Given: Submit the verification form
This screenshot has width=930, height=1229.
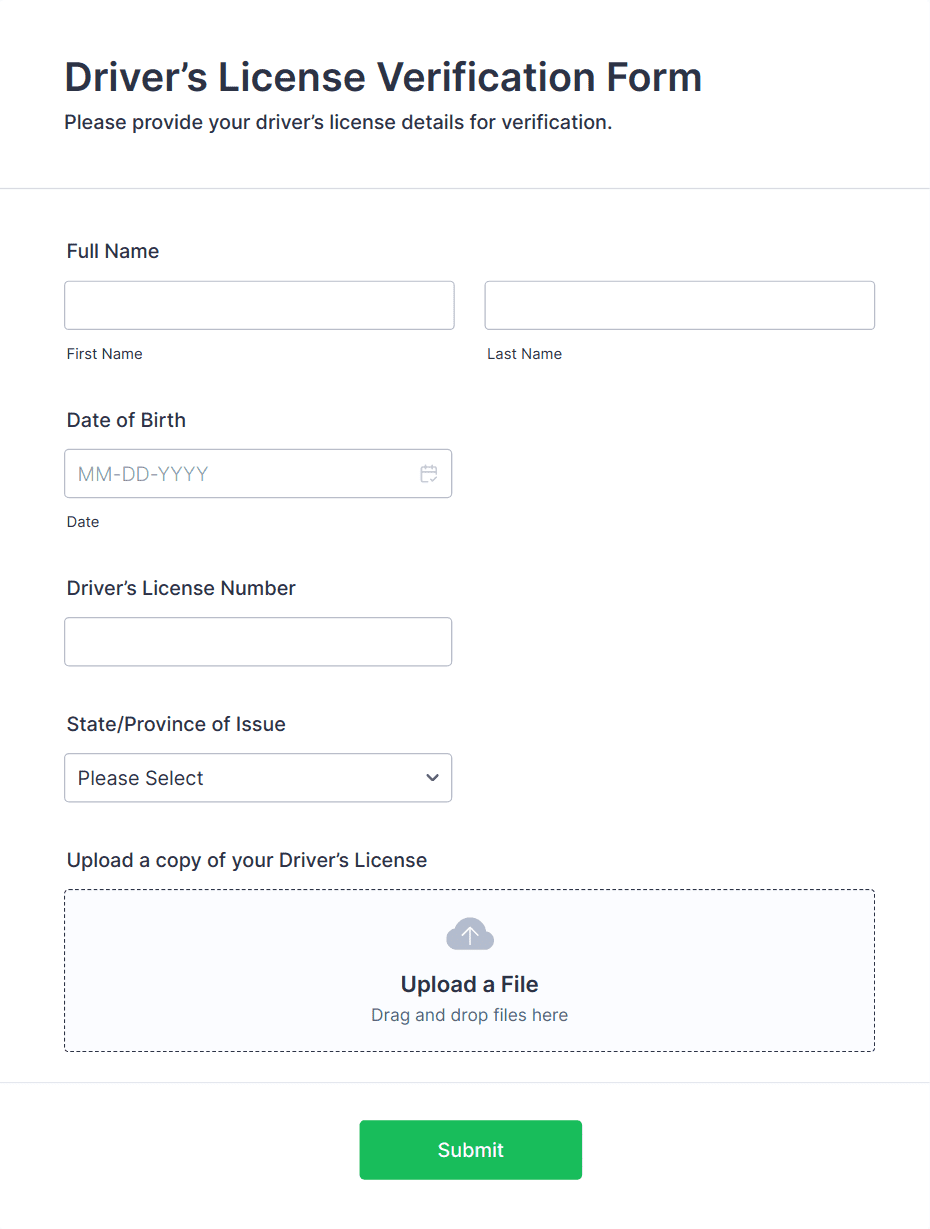Looking at the screenshot, I should pyautogui.click(x=471, y=1150).
